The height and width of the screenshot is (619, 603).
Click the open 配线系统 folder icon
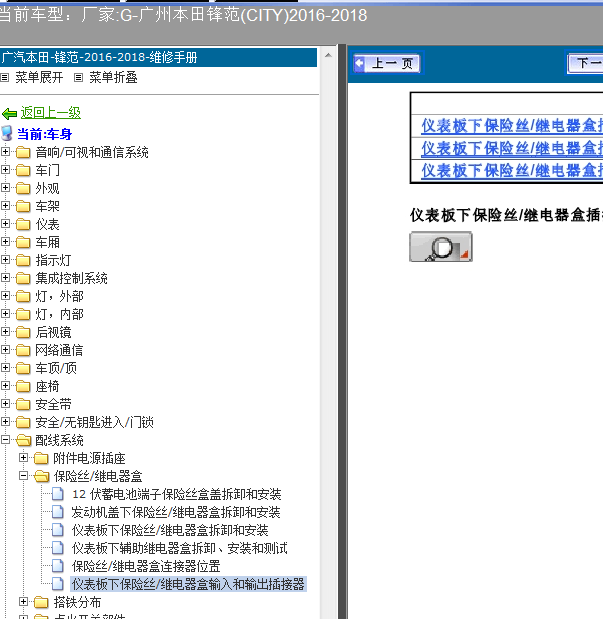click(24, 440)
